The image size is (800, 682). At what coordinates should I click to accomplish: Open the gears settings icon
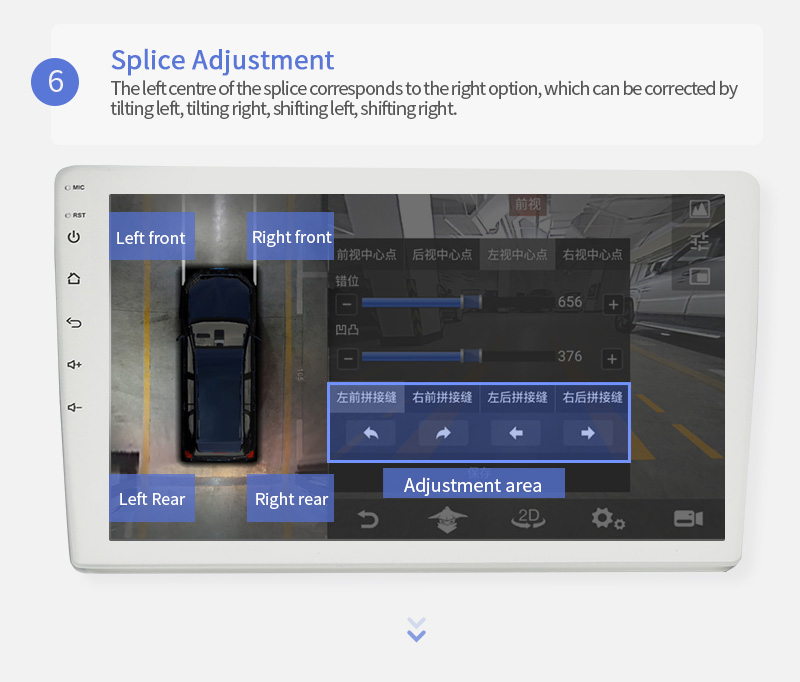(608, 519)
